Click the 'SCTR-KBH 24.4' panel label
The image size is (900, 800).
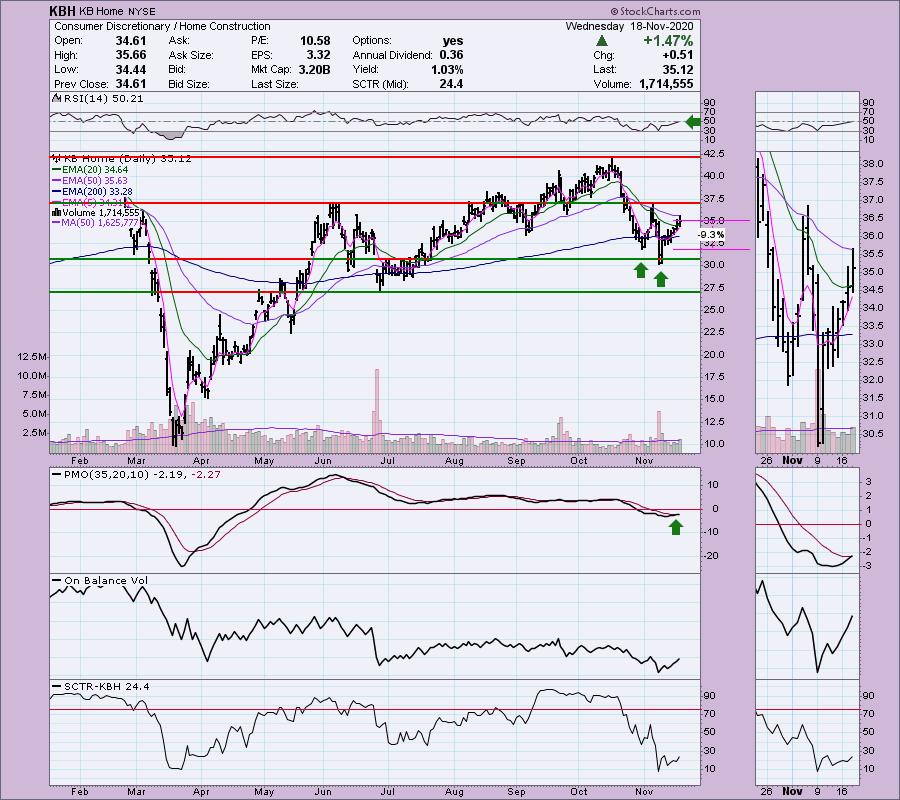pyautogui.click(x=107, y=686)
